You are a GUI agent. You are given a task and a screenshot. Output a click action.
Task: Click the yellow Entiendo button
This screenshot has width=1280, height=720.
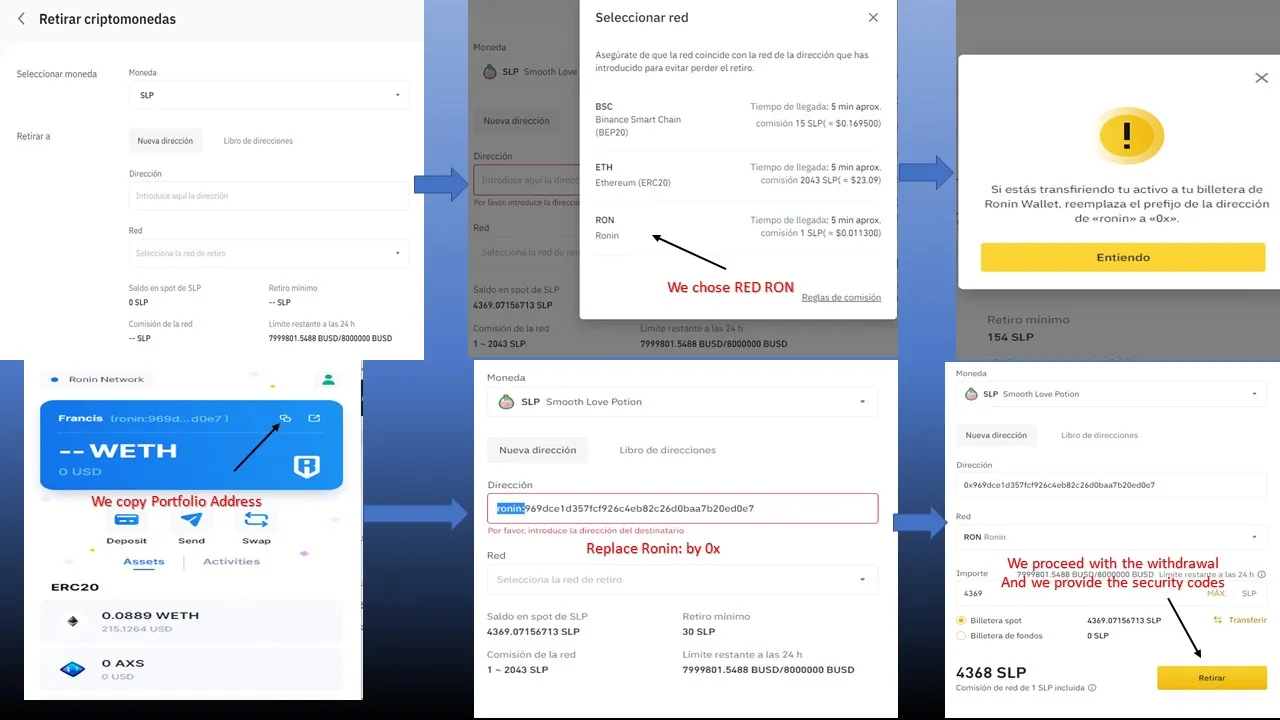[x=1123, y=257]
